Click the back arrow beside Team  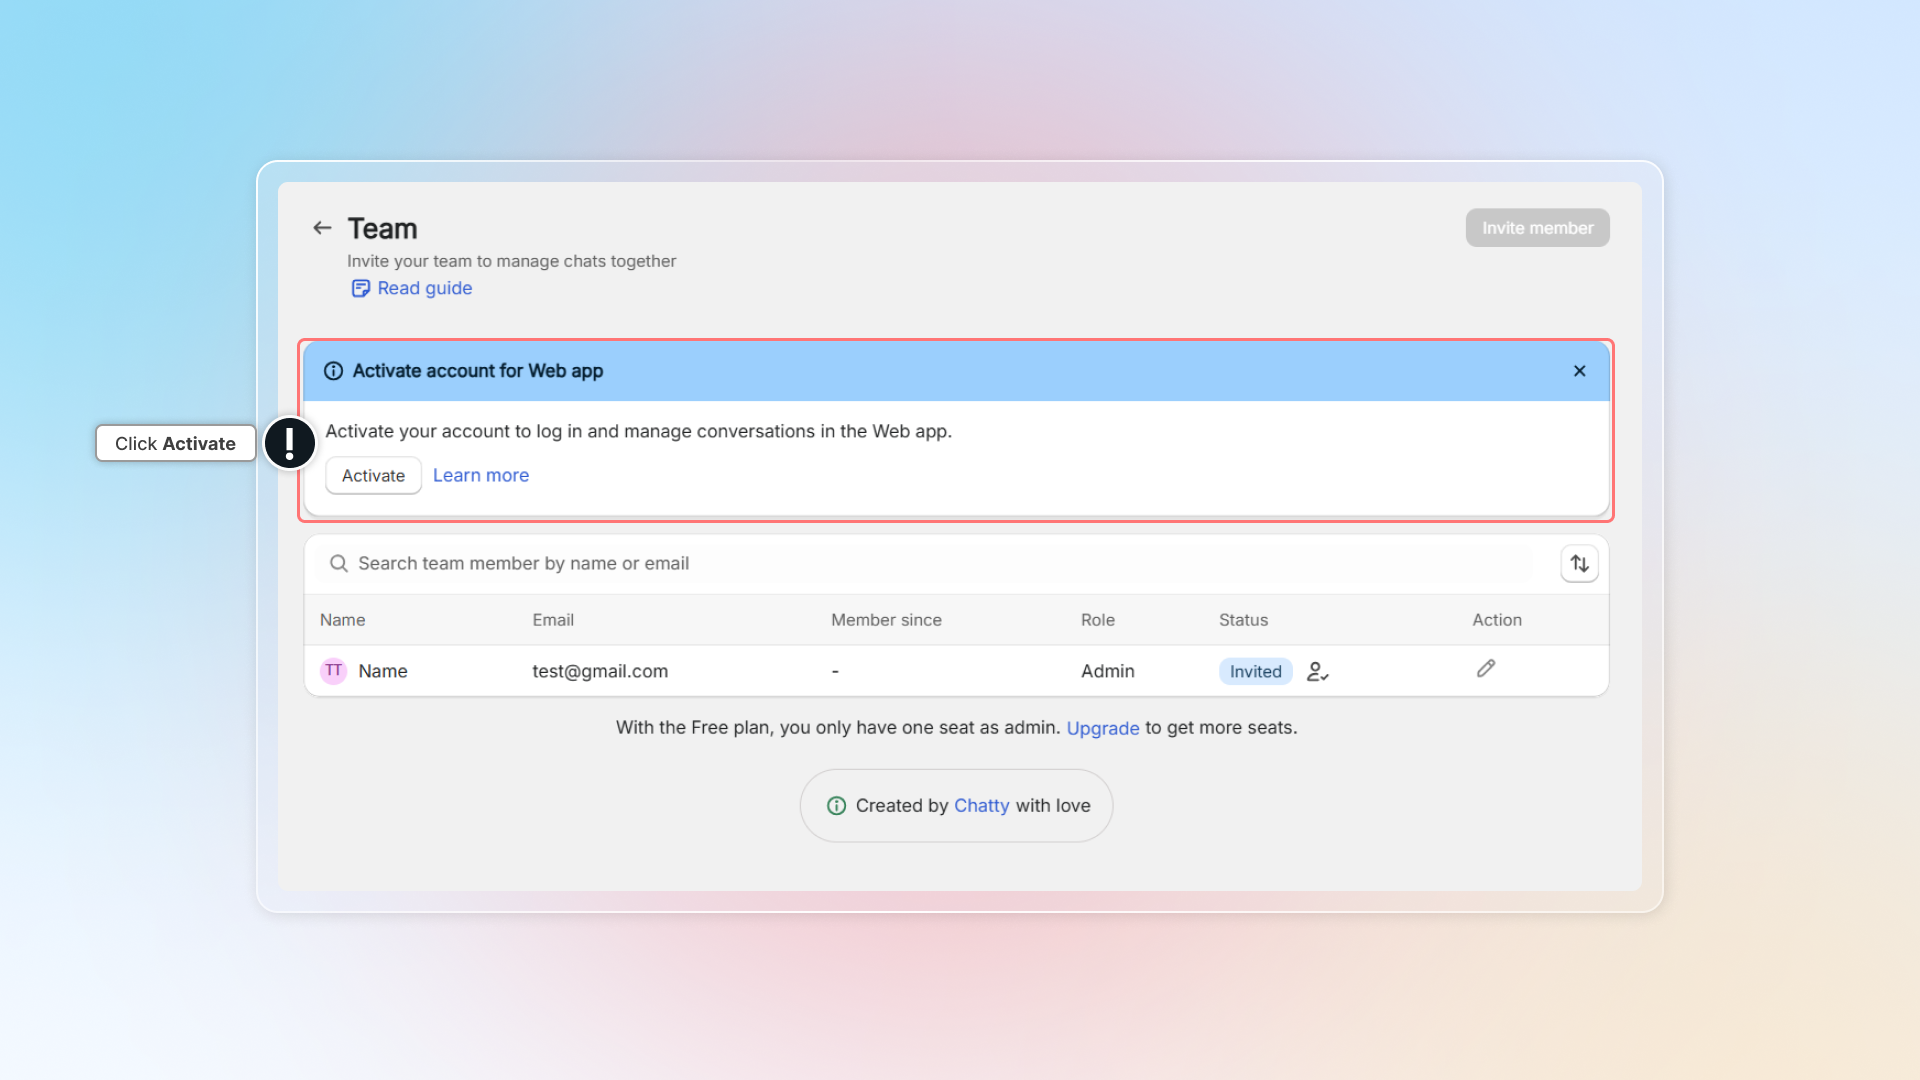322,228
